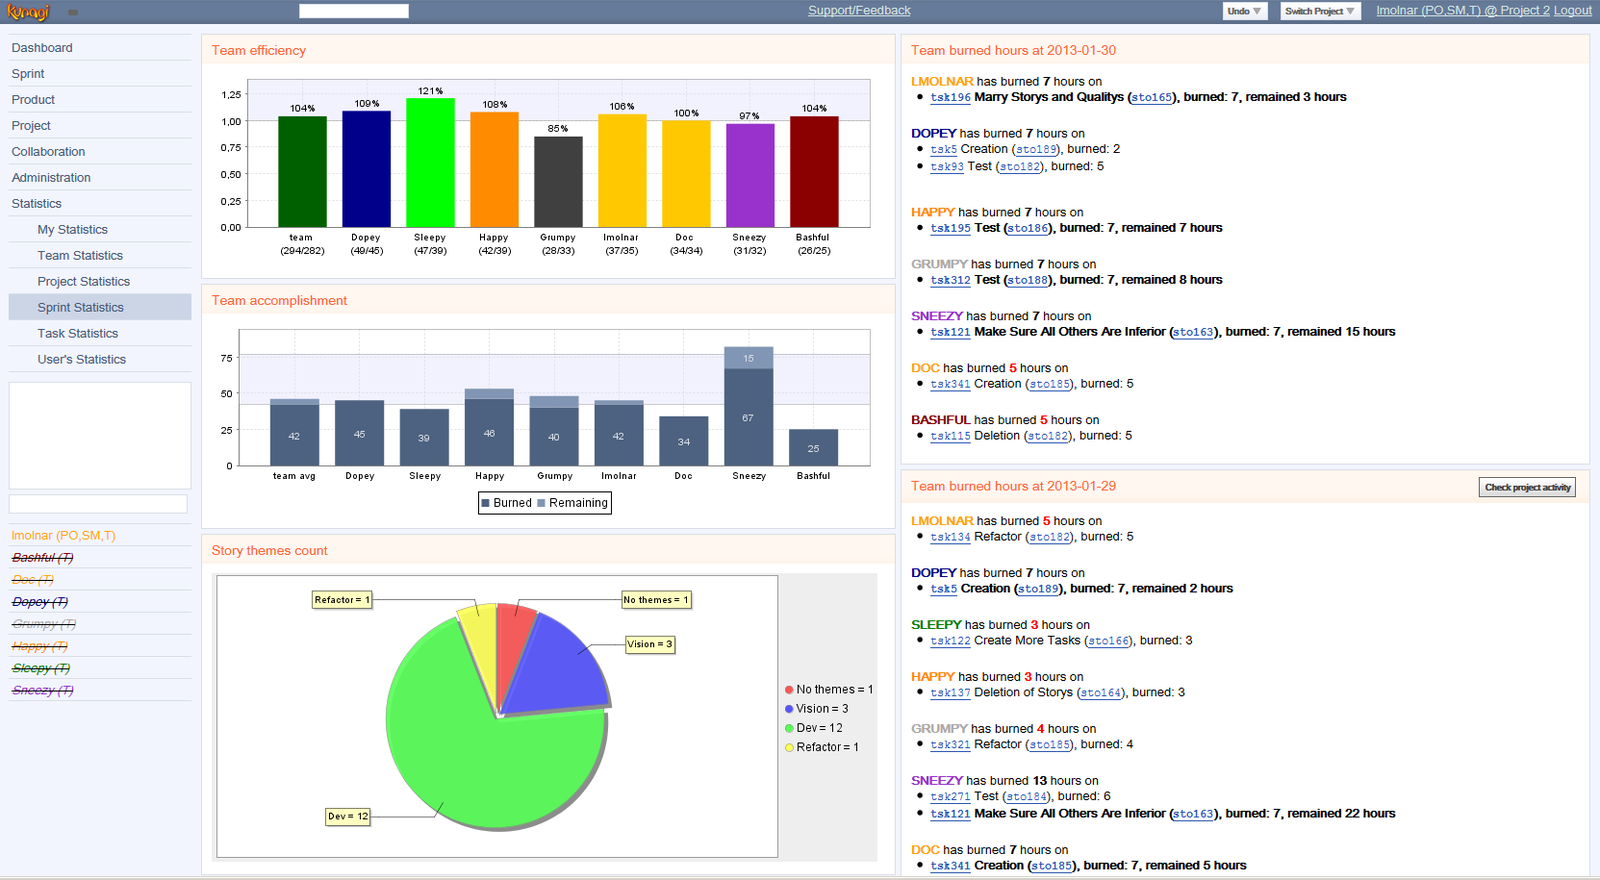
Task: Open the lmolnar (PO,SM,T) @ Project 2 link
Action: [x=1463, y=11]
